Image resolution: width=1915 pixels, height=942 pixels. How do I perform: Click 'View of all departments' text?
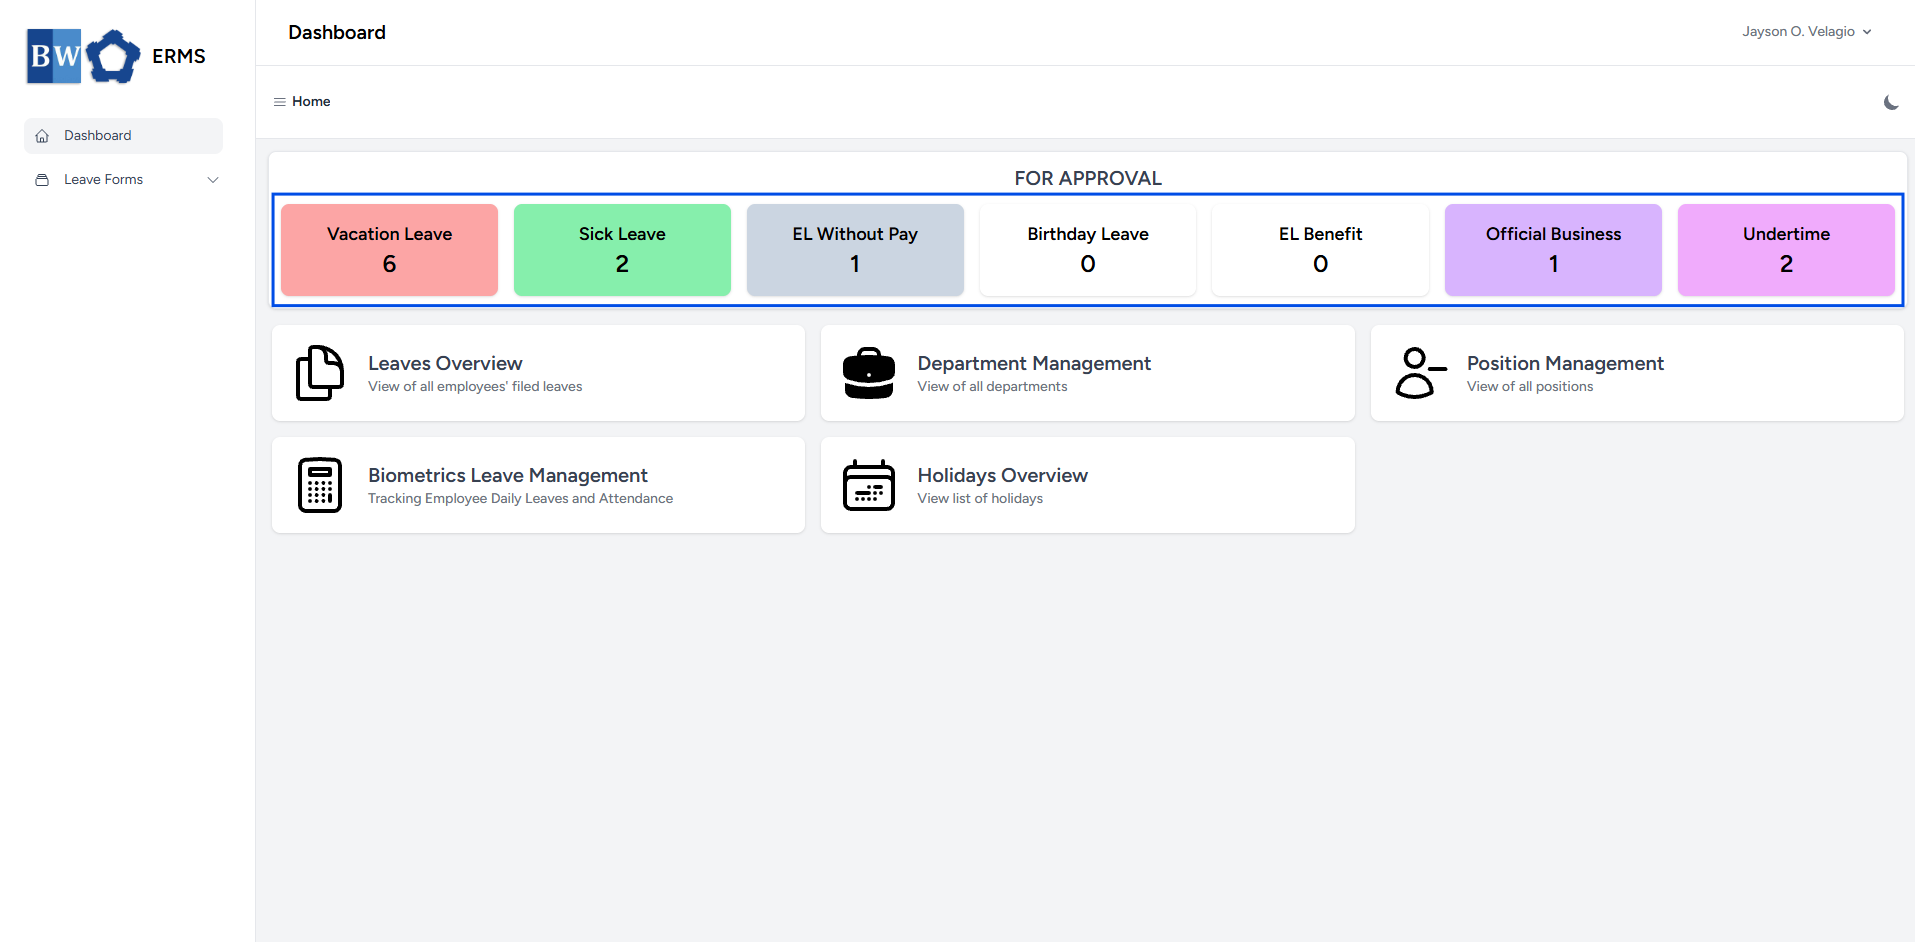click(x=992, y=387)
